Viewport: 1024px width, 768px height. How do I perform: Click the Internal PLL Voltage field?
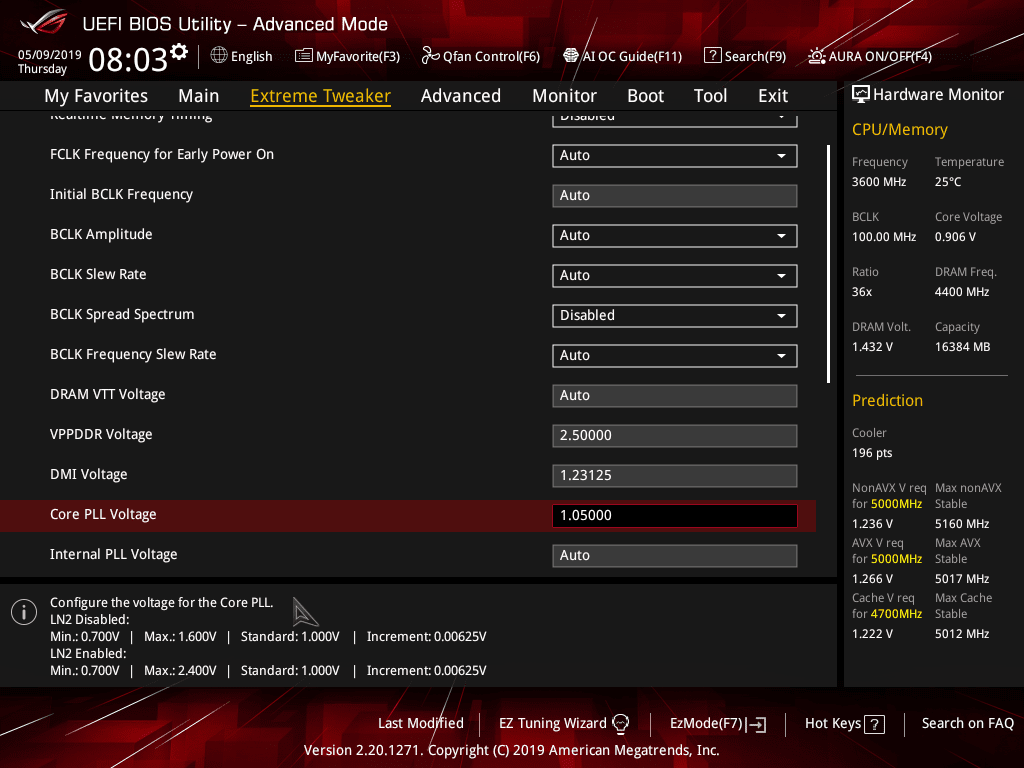675,556
